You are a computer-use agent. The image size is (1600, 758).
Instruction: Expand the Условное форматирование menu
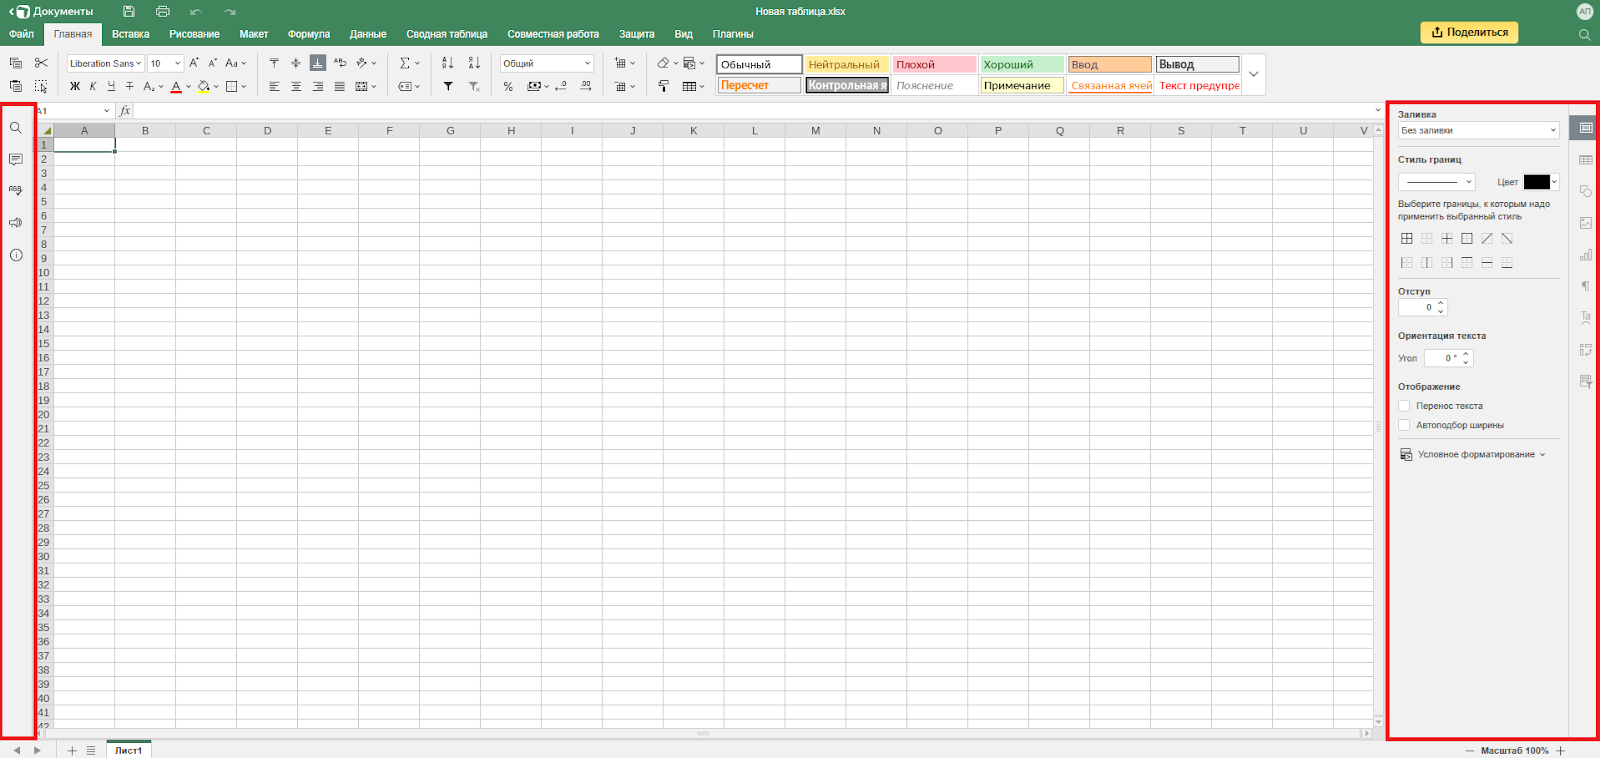click(1473, 454)
